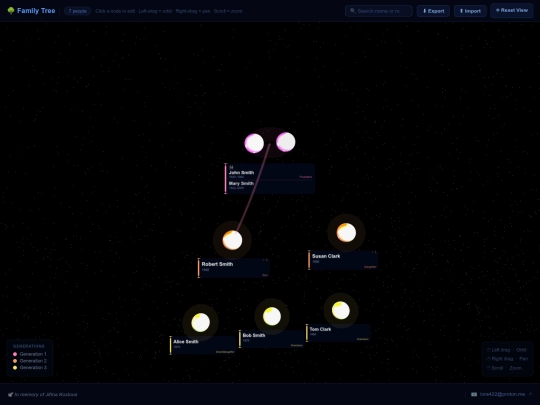This screenshot has width=540, height=405.
Task: Click the header usage hint text
Action: coord(169,11)
